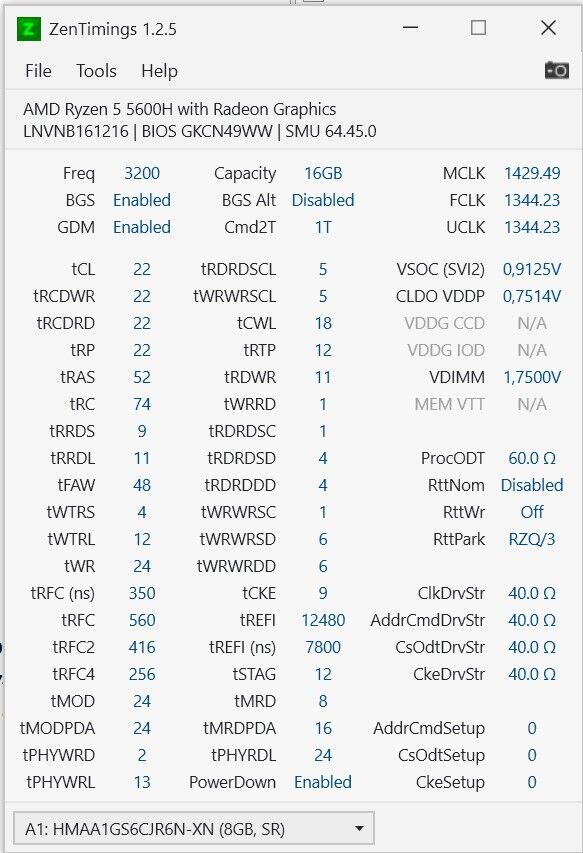Open the Help menu
Viewport: 583px width, 853px height.
pos(159,71)
